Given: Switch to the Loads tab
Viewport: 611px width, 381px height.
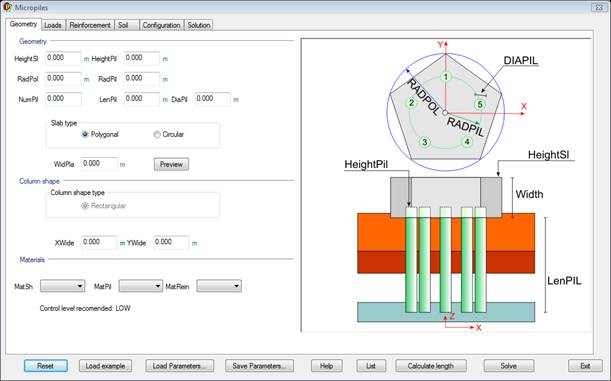Looking at the screenshot, I should tap(53, 25).
